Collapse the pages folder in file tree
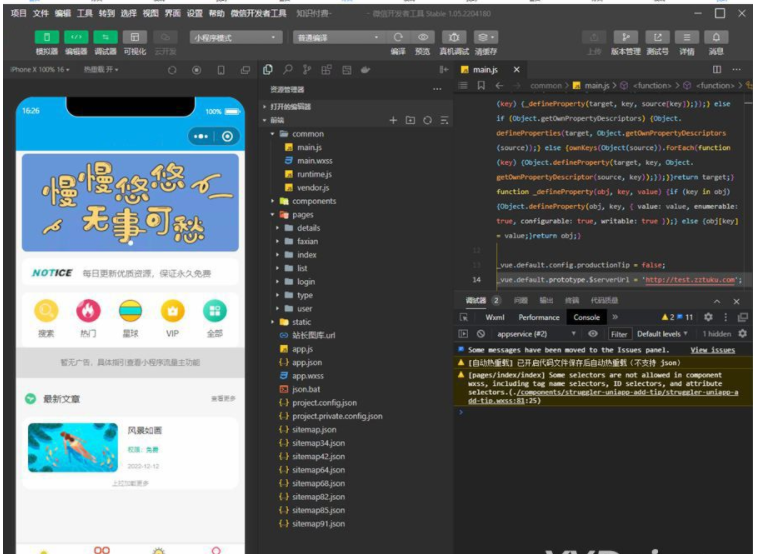 tap(302, 215)
